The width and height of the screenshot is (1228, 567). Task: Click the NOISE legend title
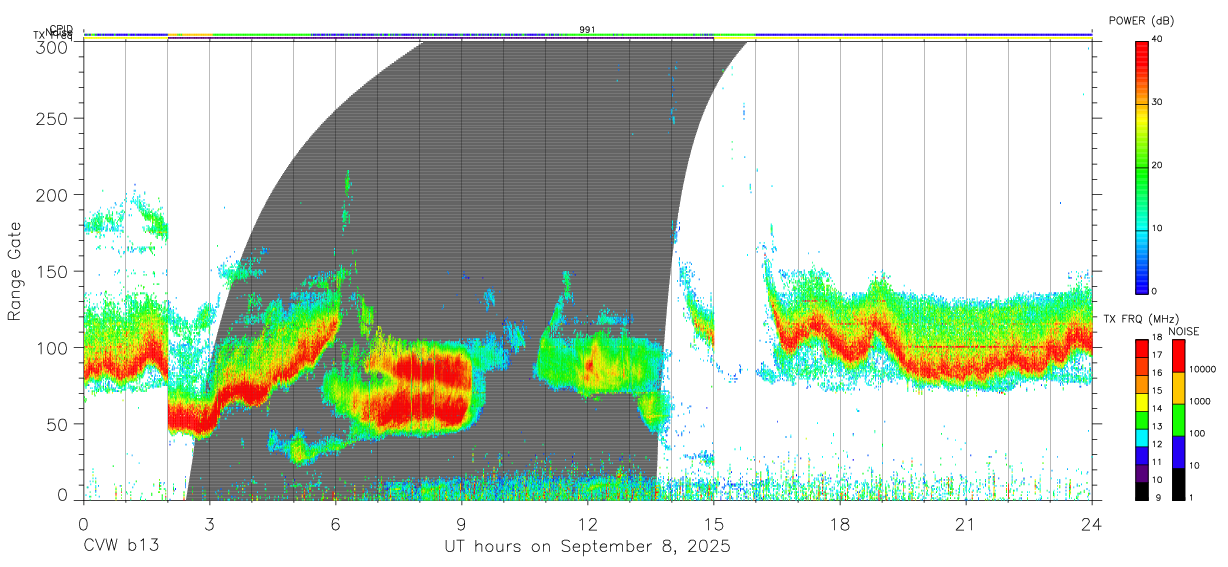1183,331
